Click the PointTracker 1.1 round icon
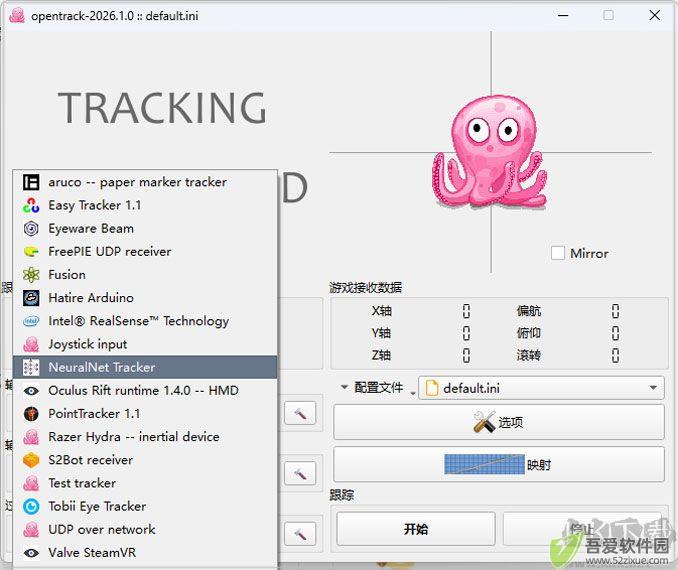 (31, 414)
